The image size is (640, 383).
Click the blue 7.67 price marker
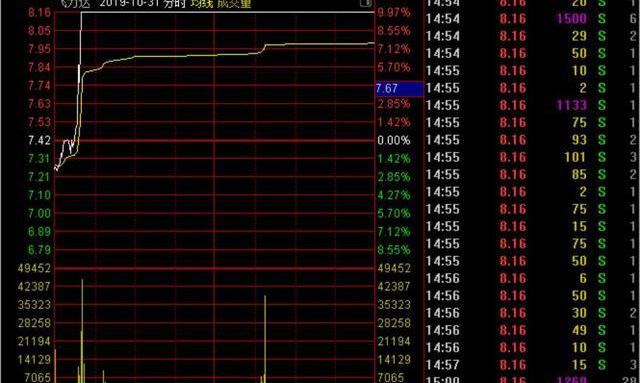tap(399, 89)
